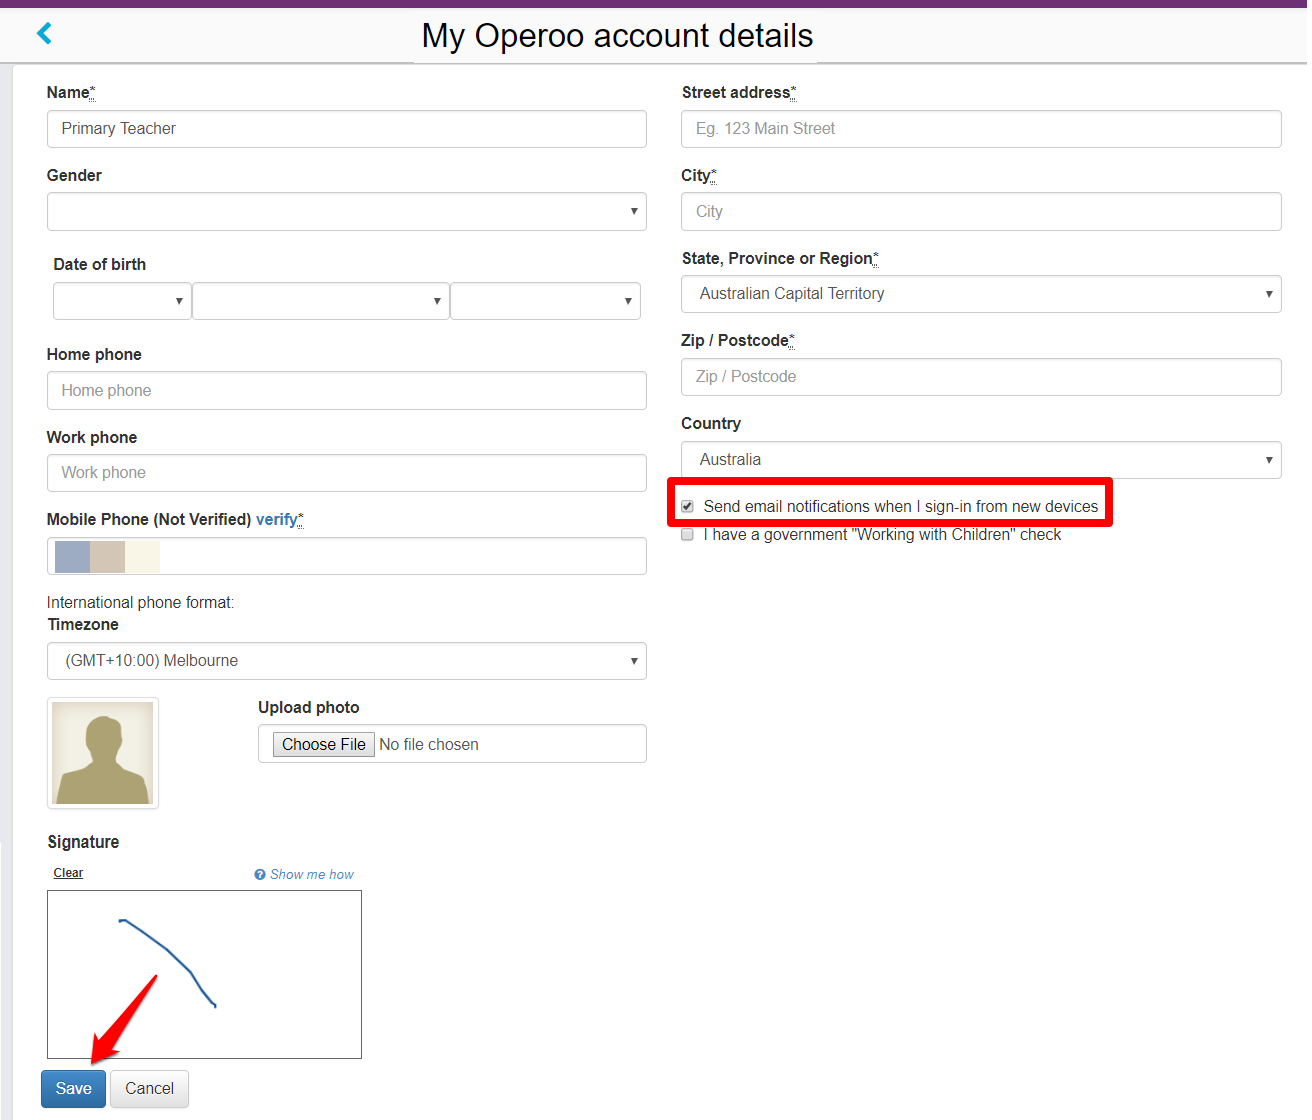Open the Show me how link
1312x1120 pixels.
click(312, 875)
